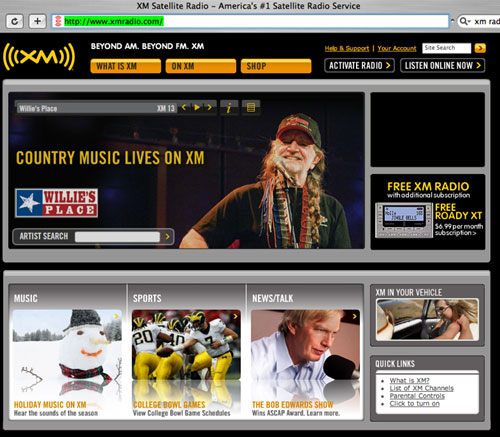Select the URL address field

[250, 21]
